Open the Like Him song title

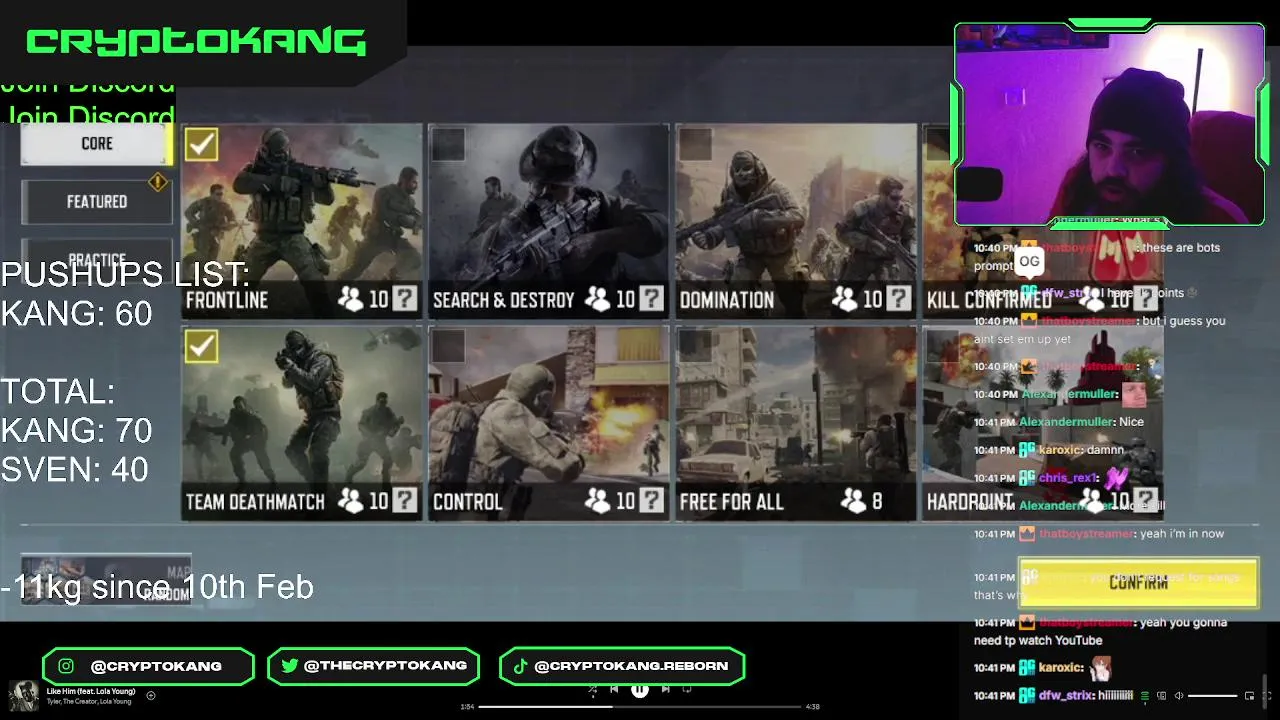pos(91,691)
